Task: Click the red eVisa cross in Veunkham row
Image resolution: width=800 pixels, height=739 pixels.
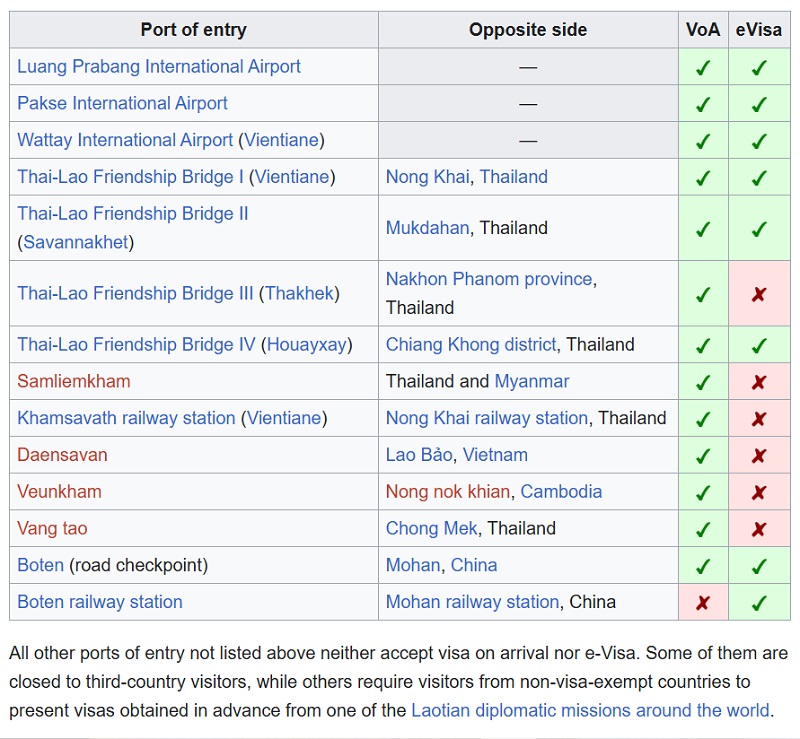Action: tap(759, 492)
